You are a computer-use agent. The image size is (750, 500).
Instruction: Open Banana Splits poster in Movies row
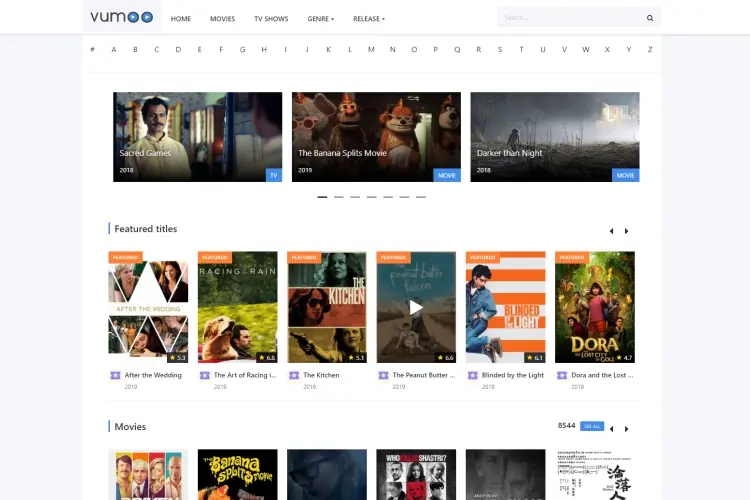tap(238, 475)
